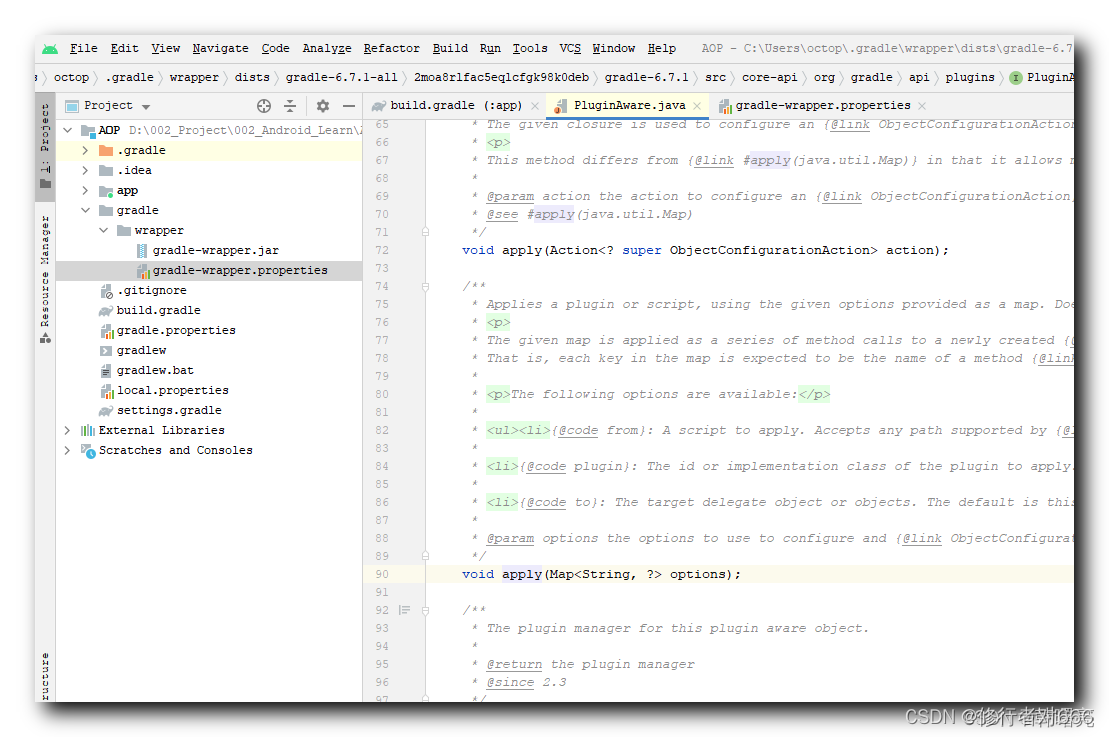Expand the External Libraries node
The height and width of the screenshot is (737, 1109).
[66, 430]
